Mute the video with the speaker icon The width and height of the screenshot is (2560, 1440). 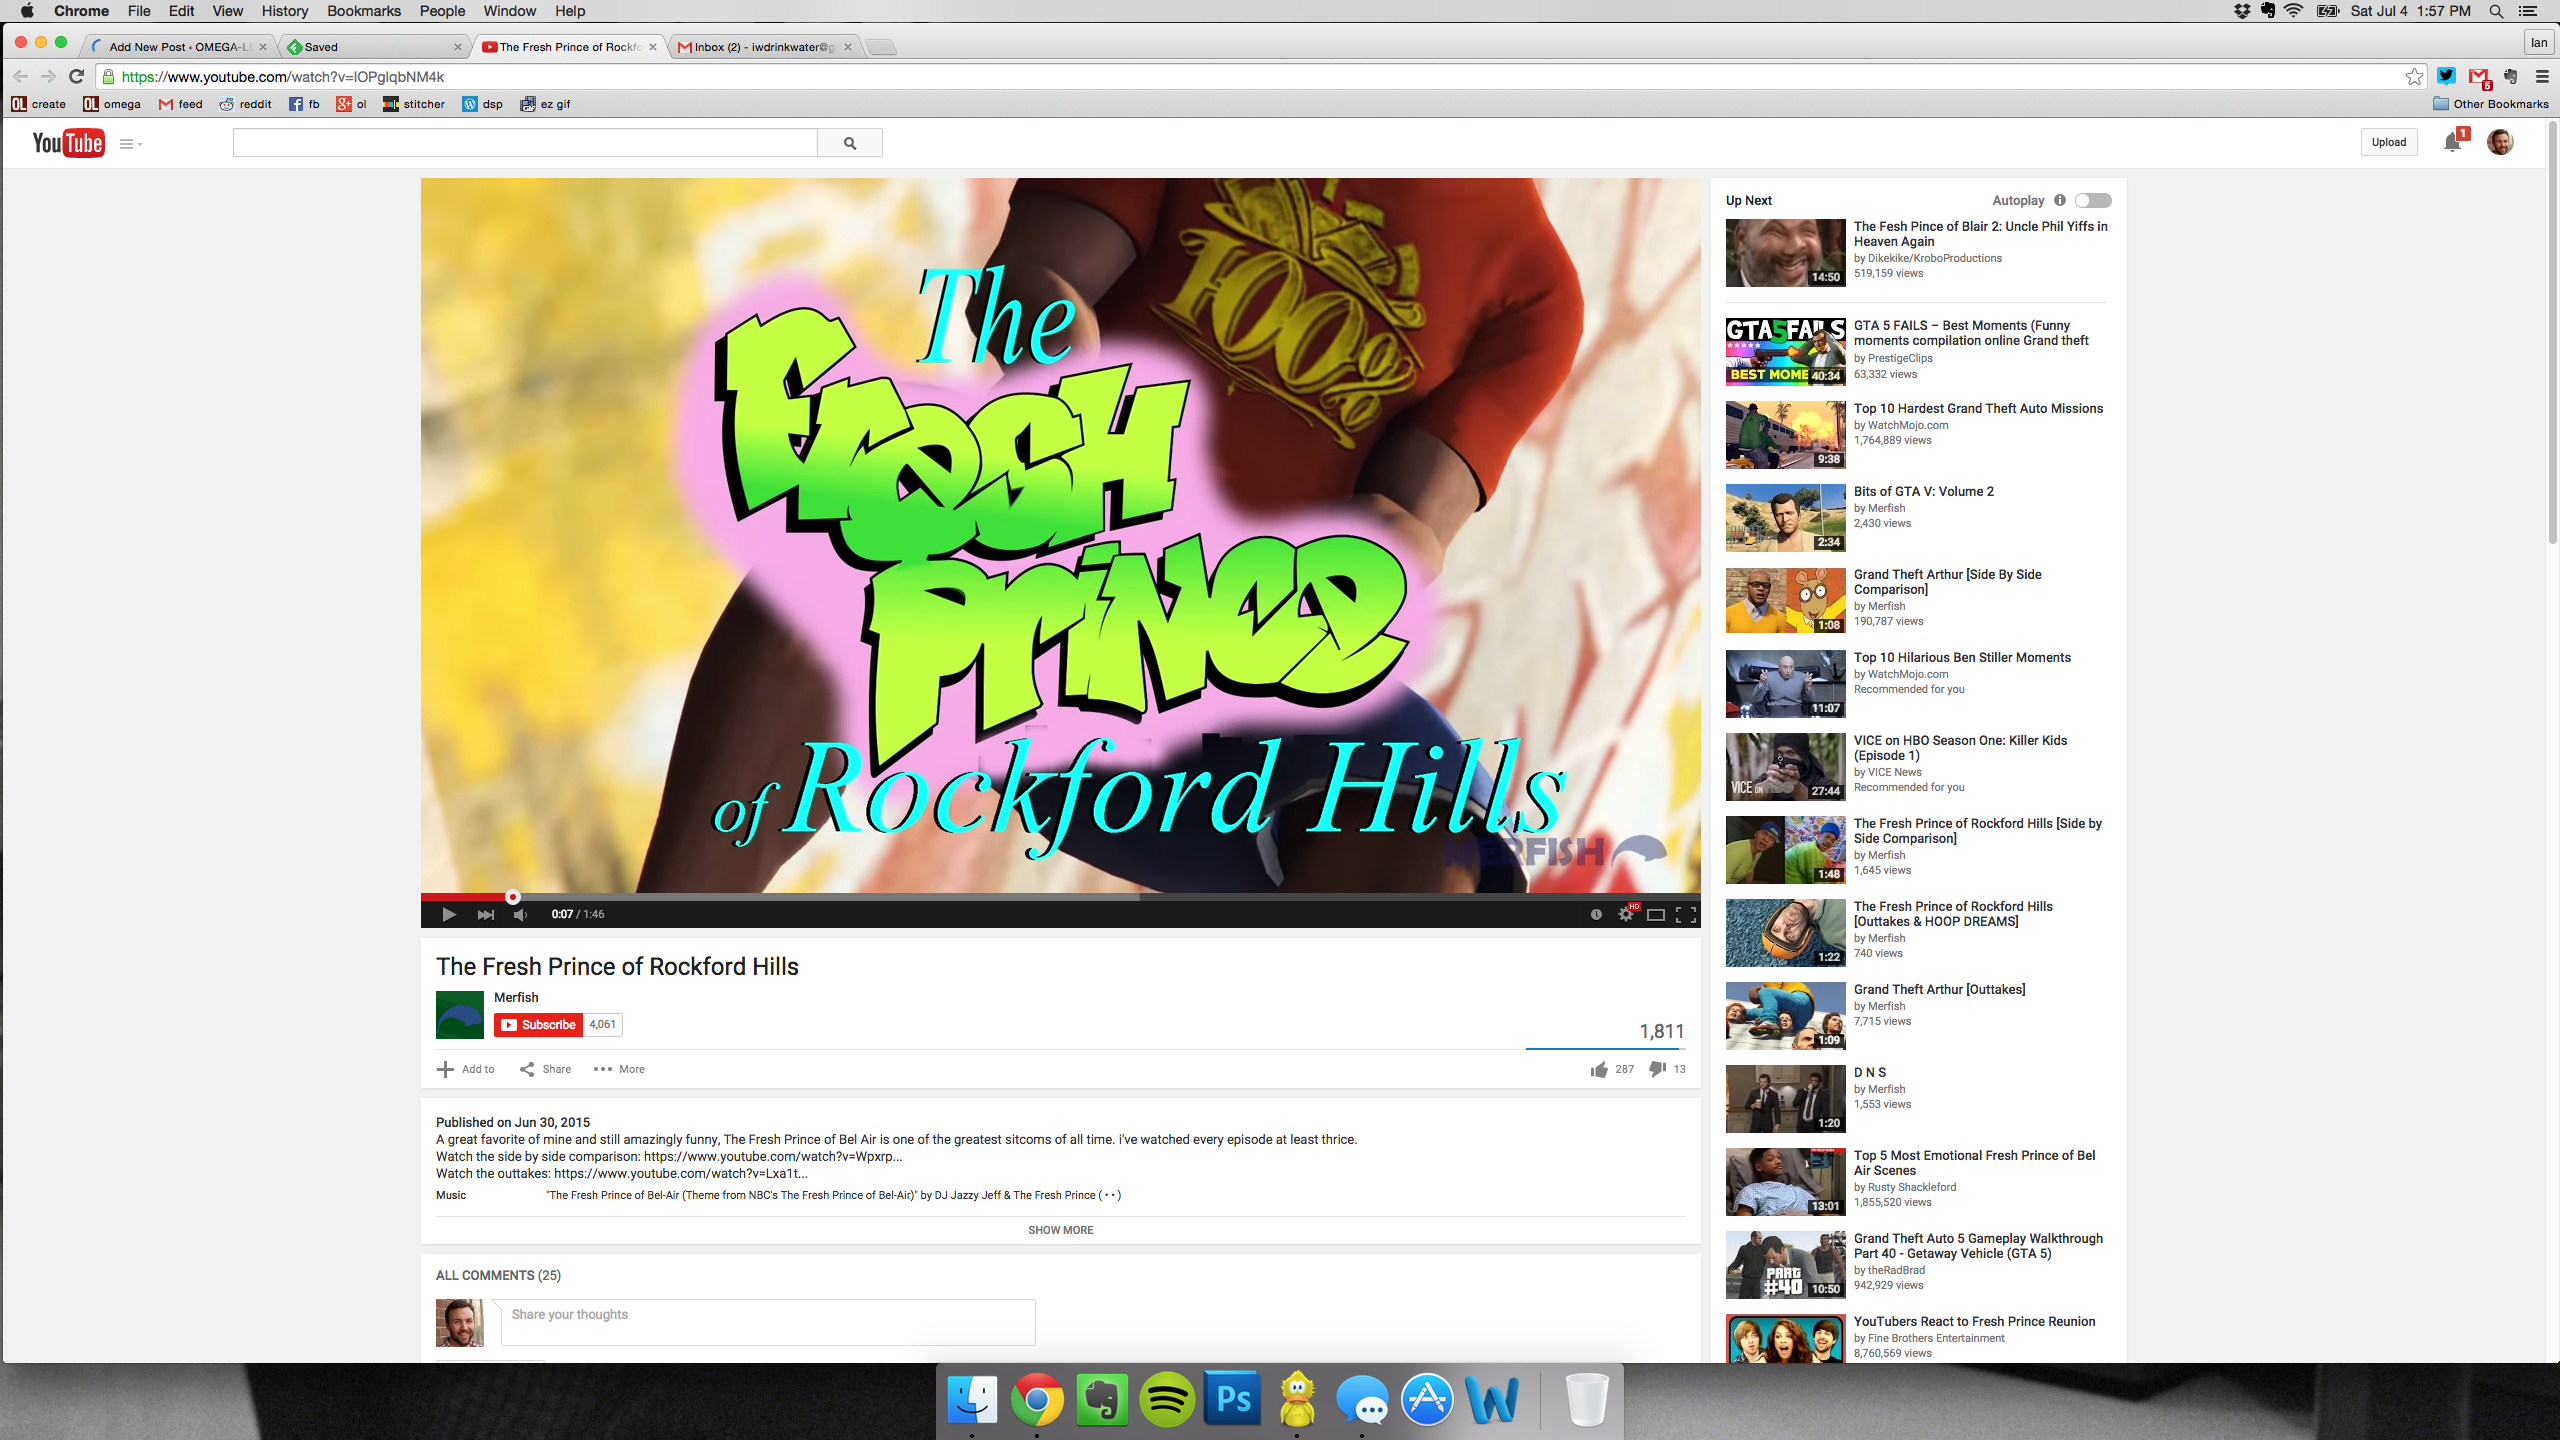coord(520,914)
